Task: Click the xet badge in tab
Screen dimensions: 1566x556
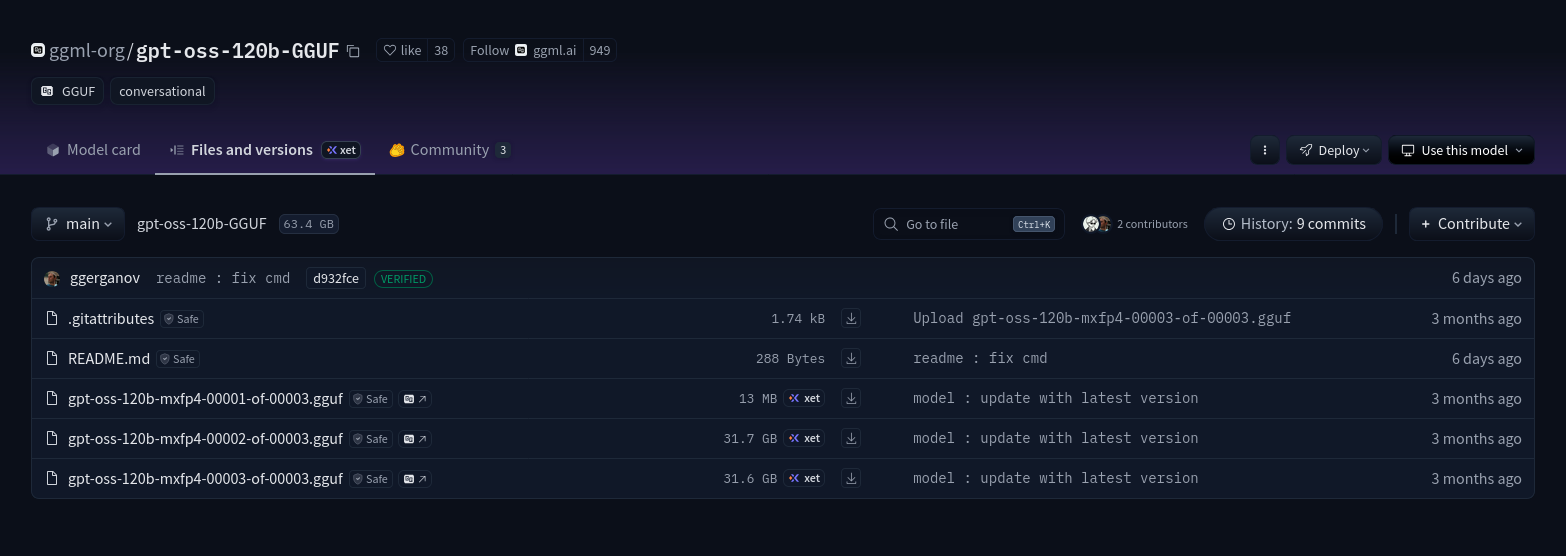Action: 341,150
